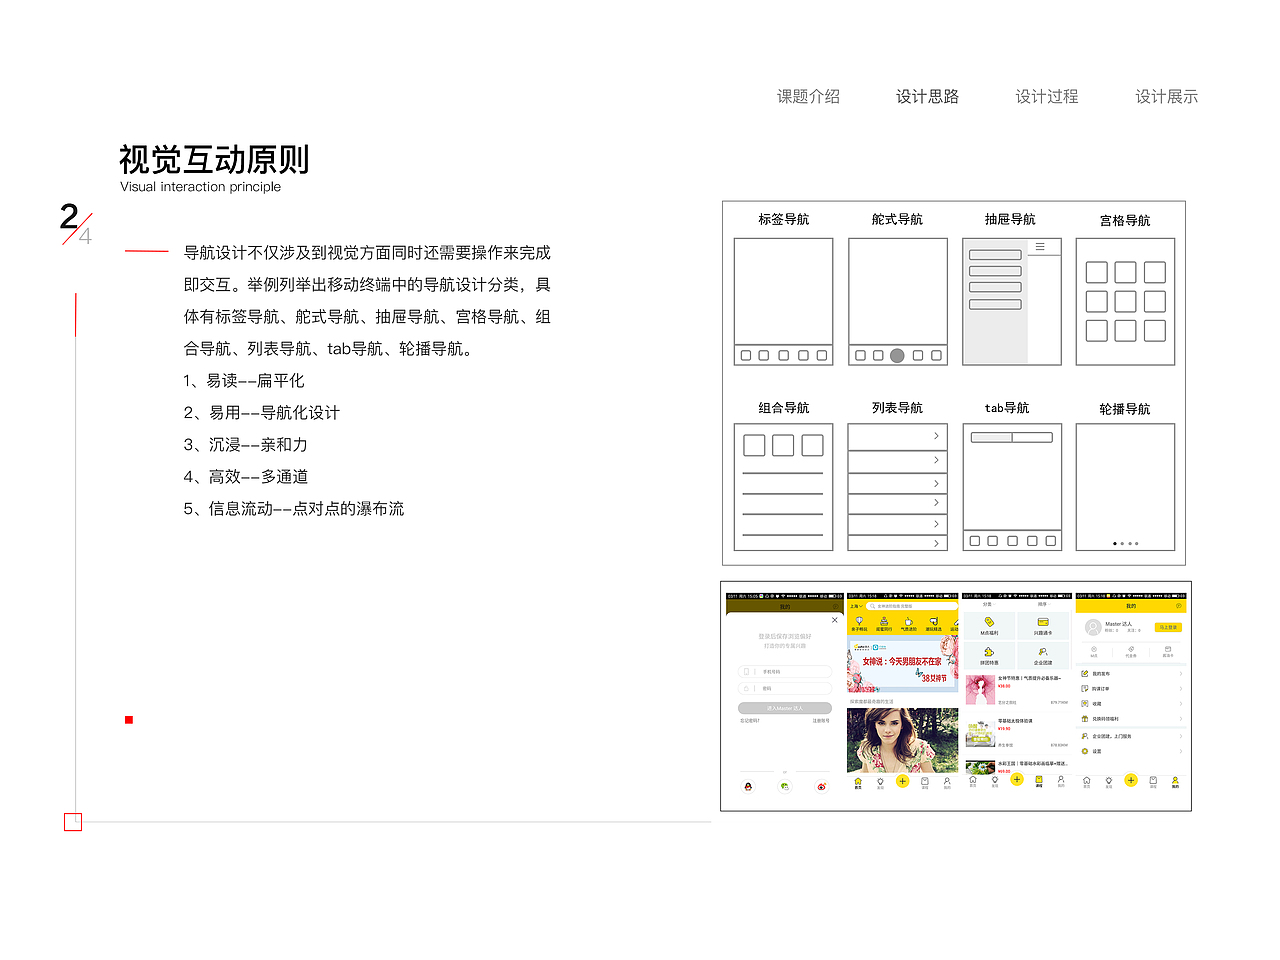Select the 课题介绍 navigation tab
Viewport: 1280px width, 960px height.
808,96
